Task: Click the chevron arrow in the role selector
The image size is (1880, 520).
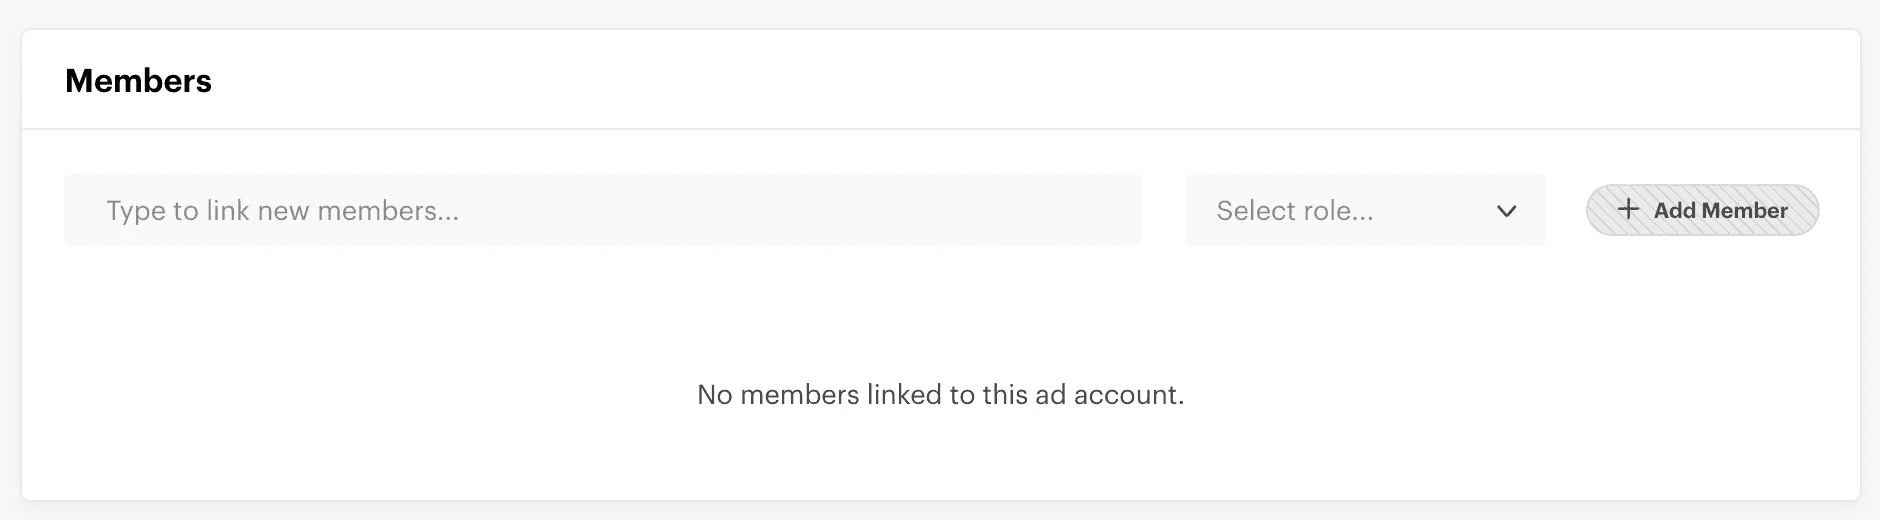Action: point(1506,211)
